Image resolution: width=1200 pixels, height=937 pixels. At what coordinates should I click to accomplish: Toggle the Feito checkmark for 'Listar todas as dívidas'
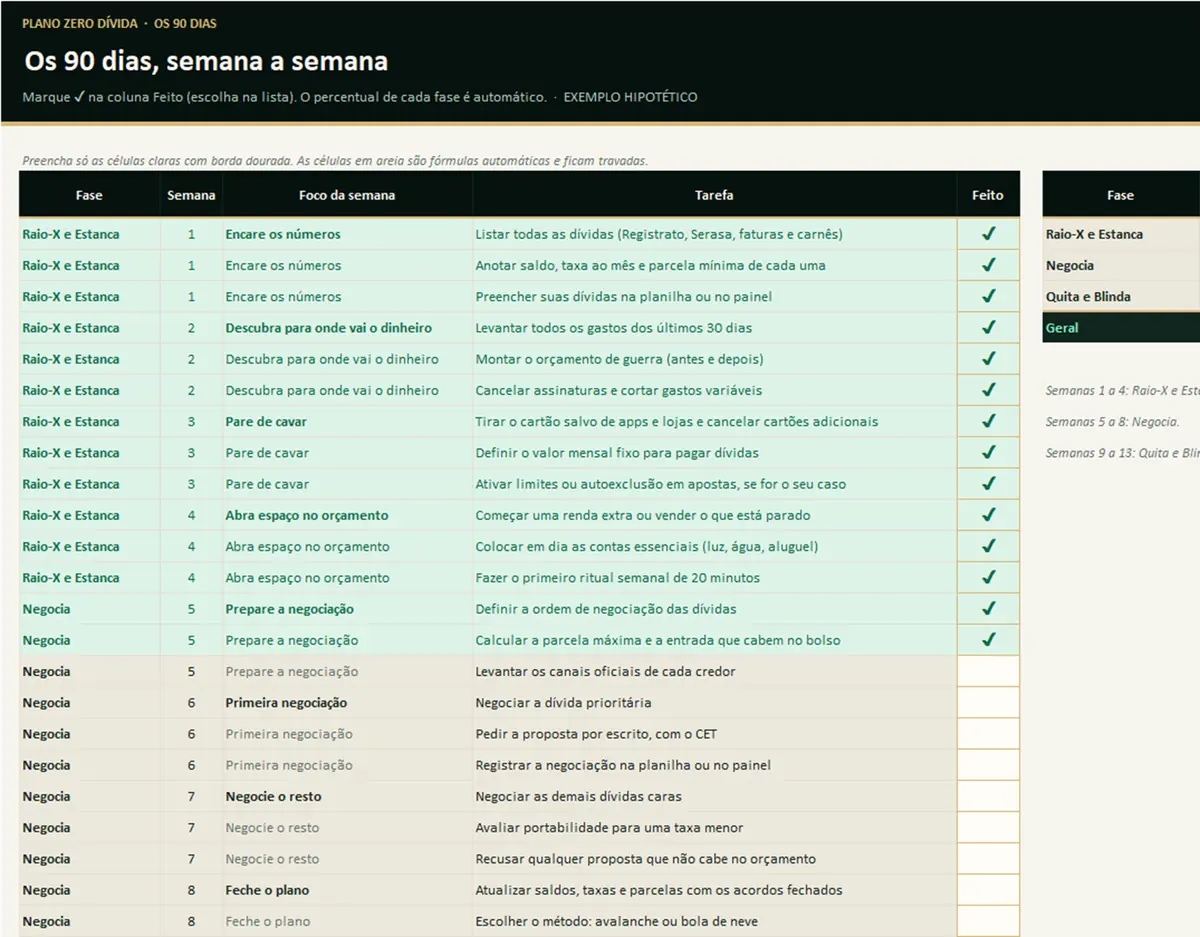tap(988, 234)
